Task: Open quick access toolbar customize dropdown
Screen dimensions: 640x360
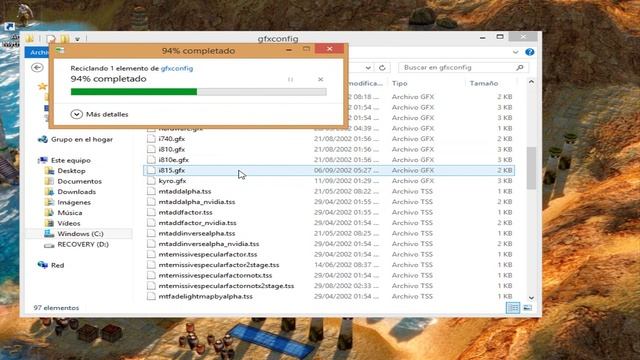Action: [x=77, y=39]
